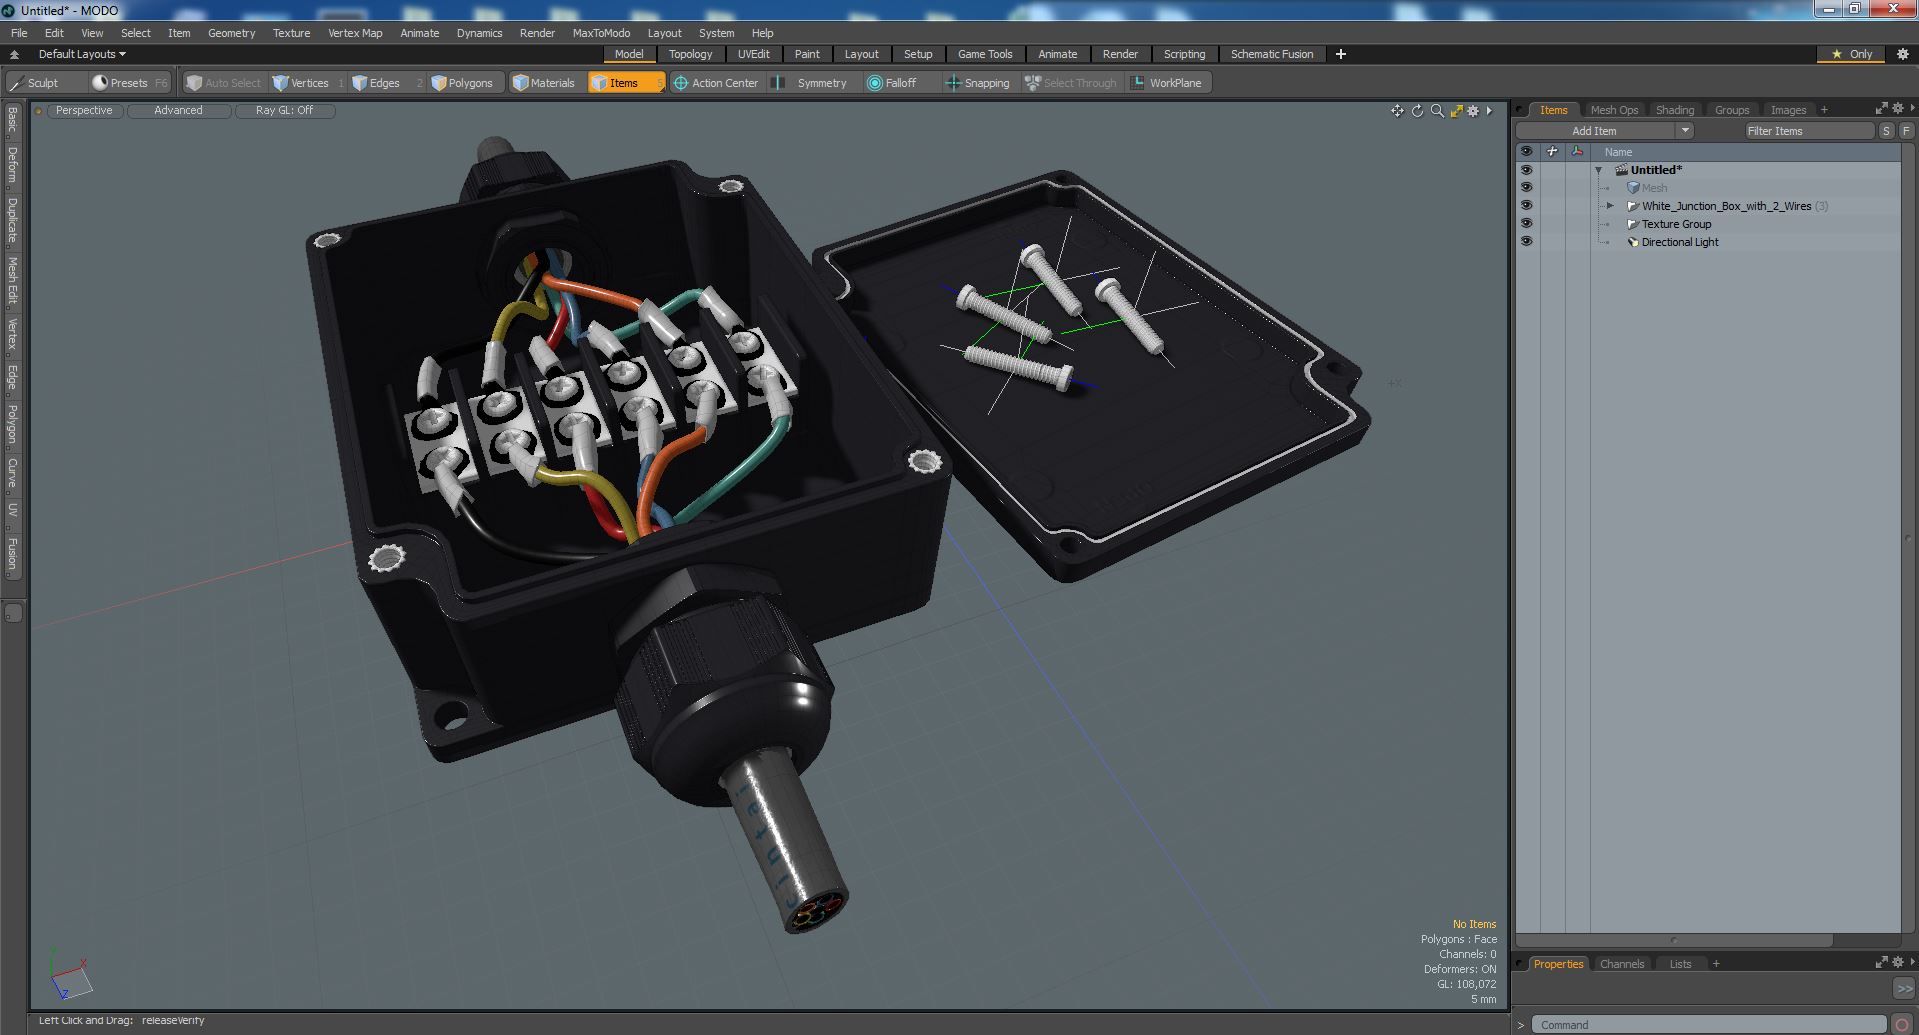1919x1035 pixels.
Task: Click the Items list horizontal scrollbar
Action: coord(1675,940)
